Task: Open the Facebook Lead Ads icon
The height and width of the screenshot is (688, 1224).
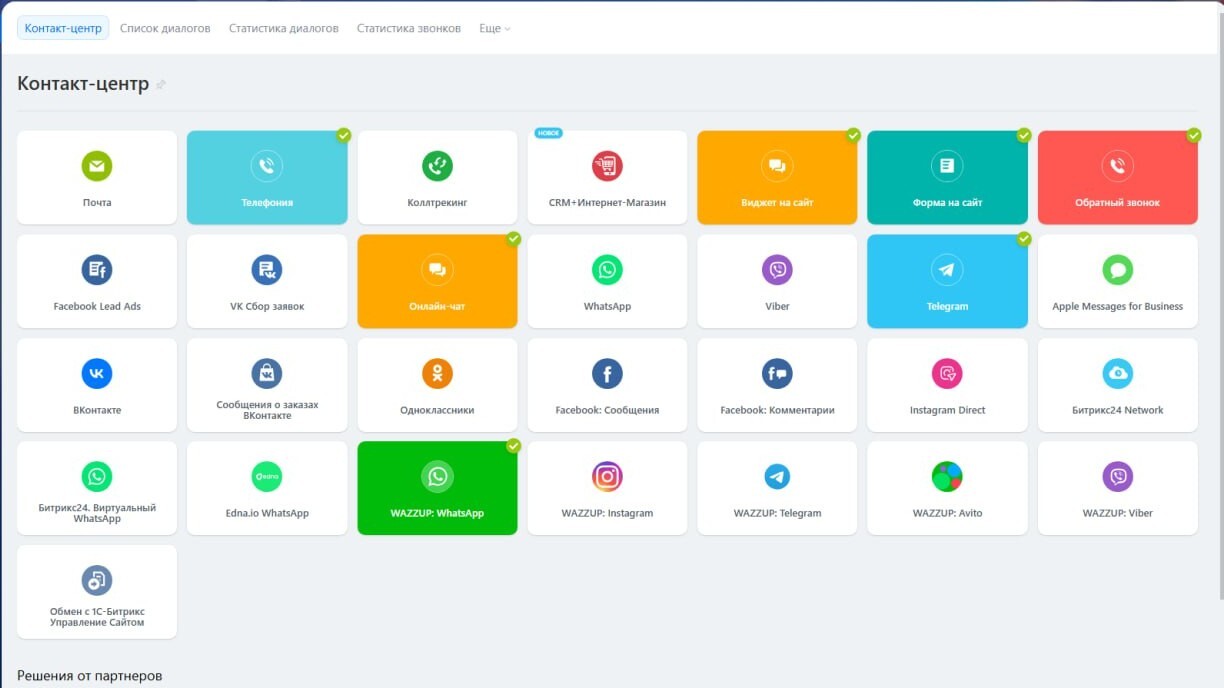Action: [x=97, y=270]
